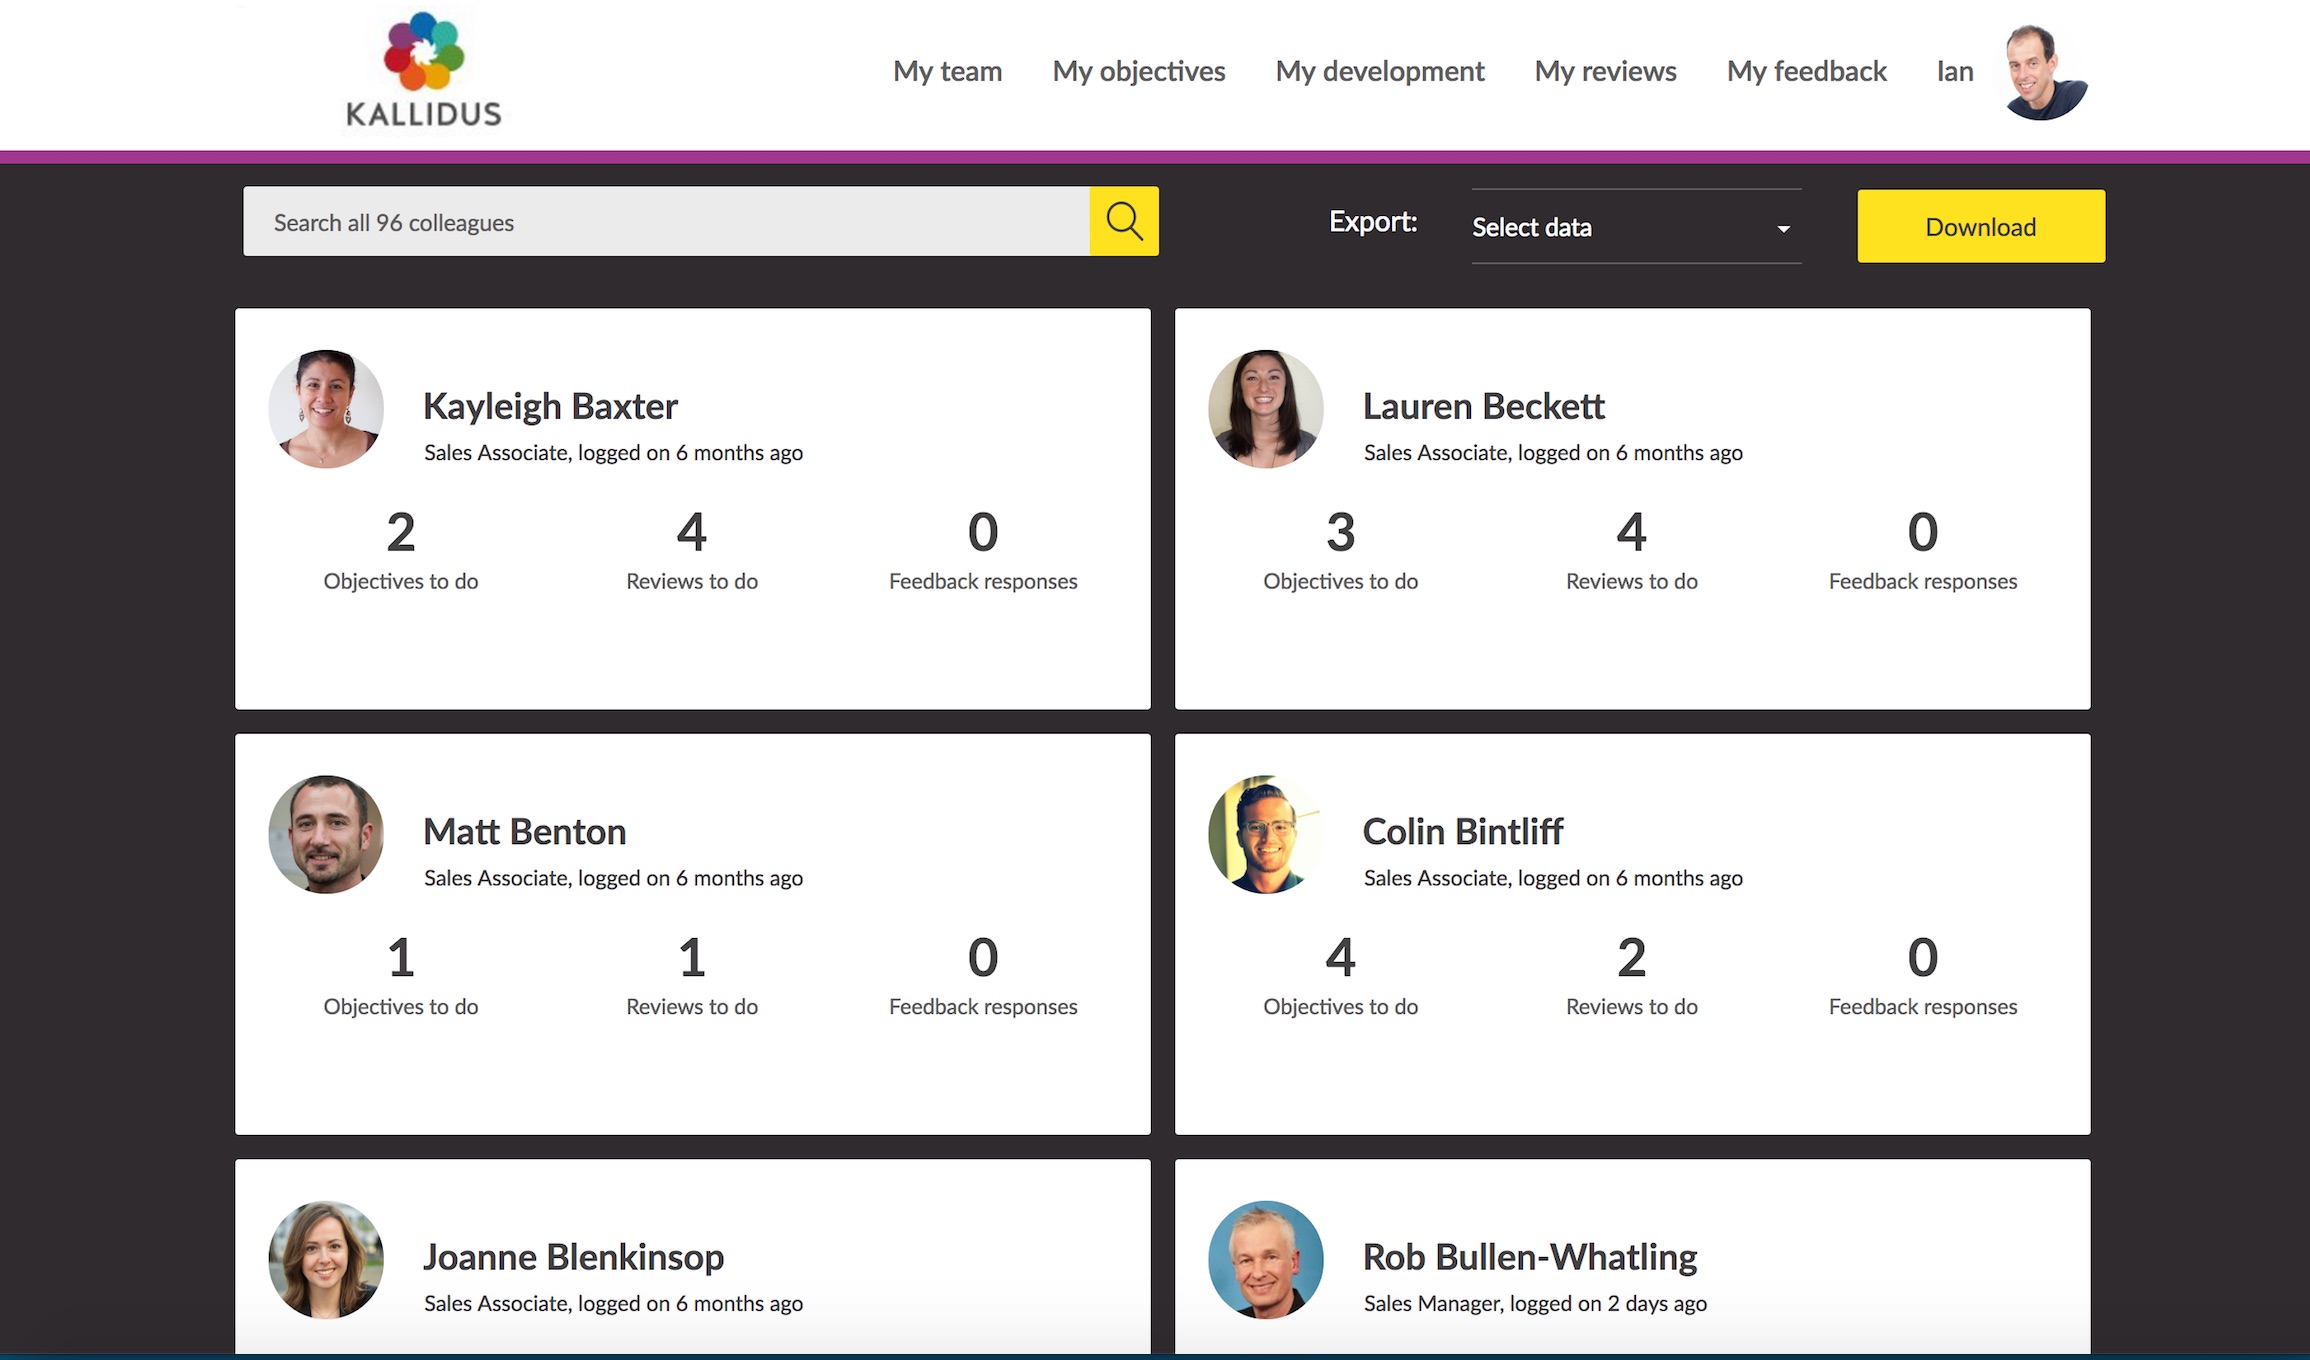Click Joanne Blenkinsop's profile photo

[x=326, y=1260]
